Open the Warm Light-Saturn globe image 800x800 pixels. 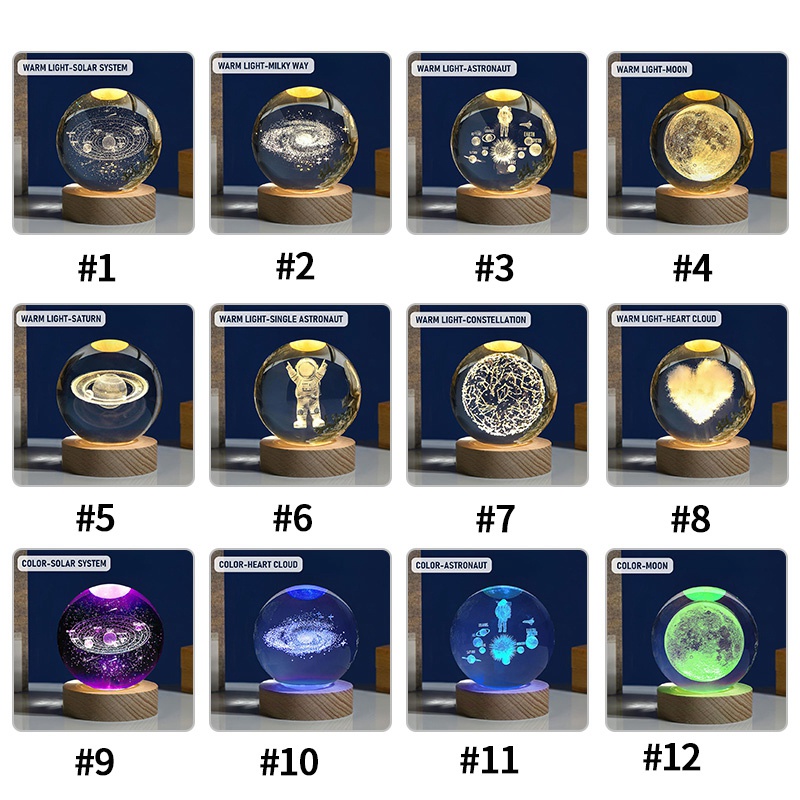(104, 395)
